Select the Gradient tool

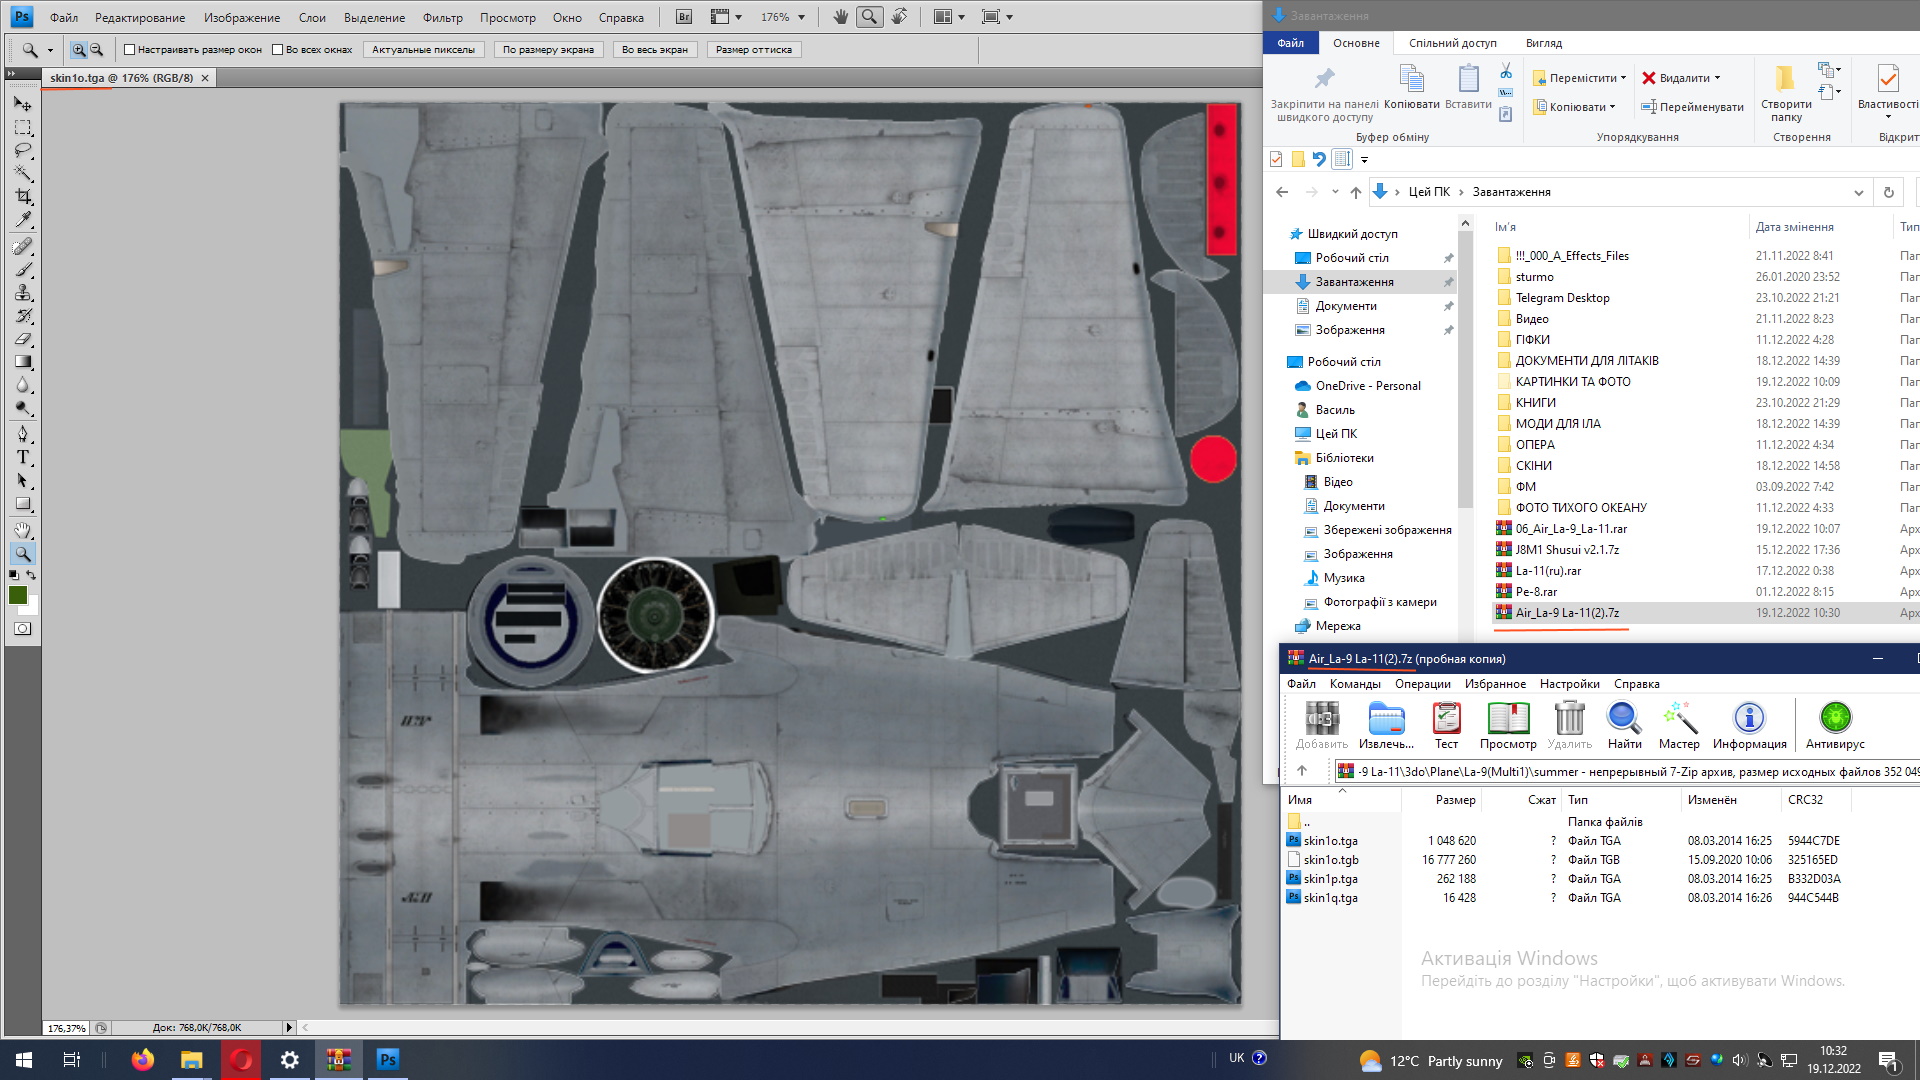pos(23,362)
